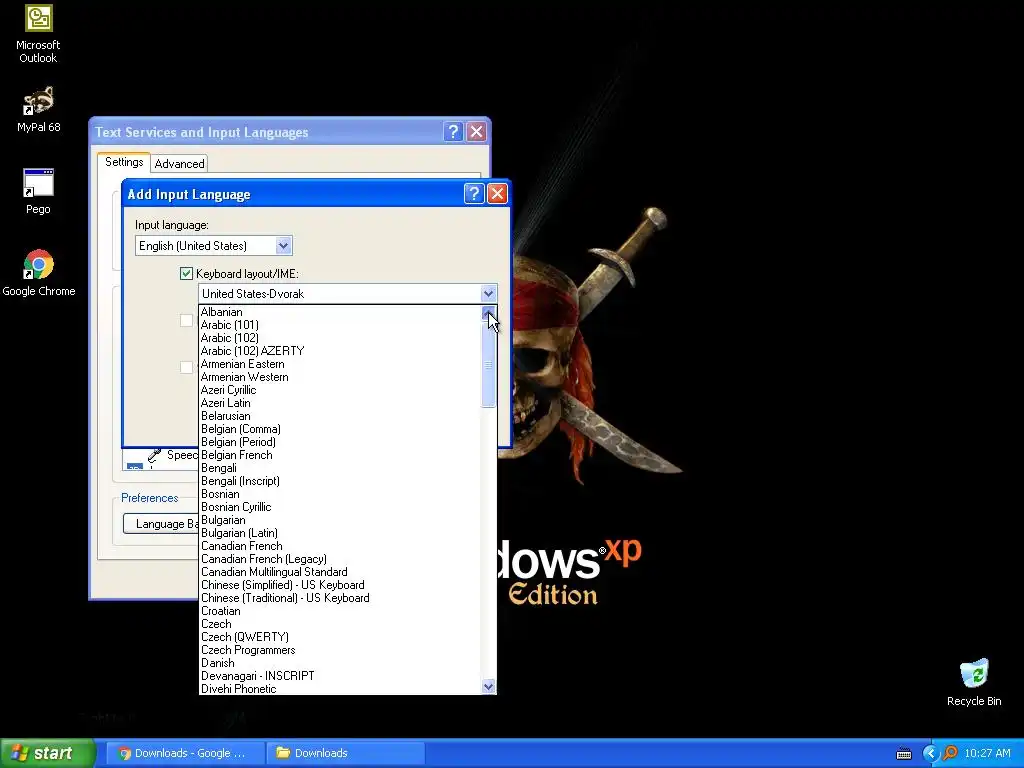The width and height of the screenshot is (1024, 768).
Task: Choose Belgian French layout
Action: pyautogui.click(x=340, y=455)
